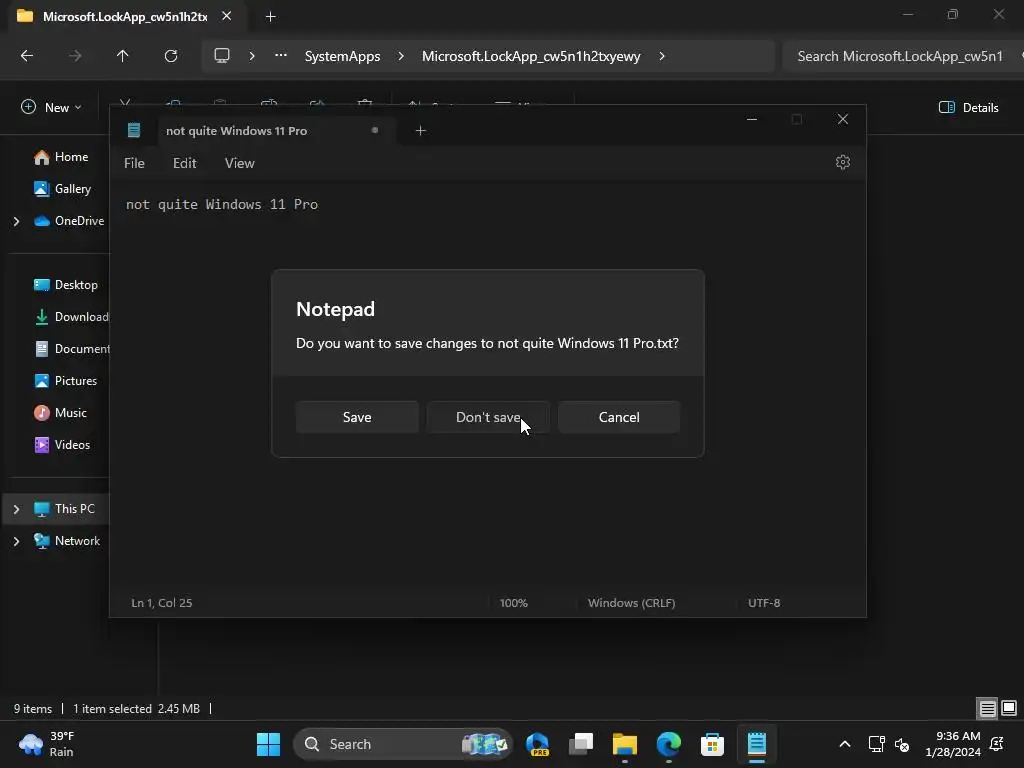This screenshot has height=768, width=1024.
Task: Expand the This PC tree node
Action: (x=16, y=509)
